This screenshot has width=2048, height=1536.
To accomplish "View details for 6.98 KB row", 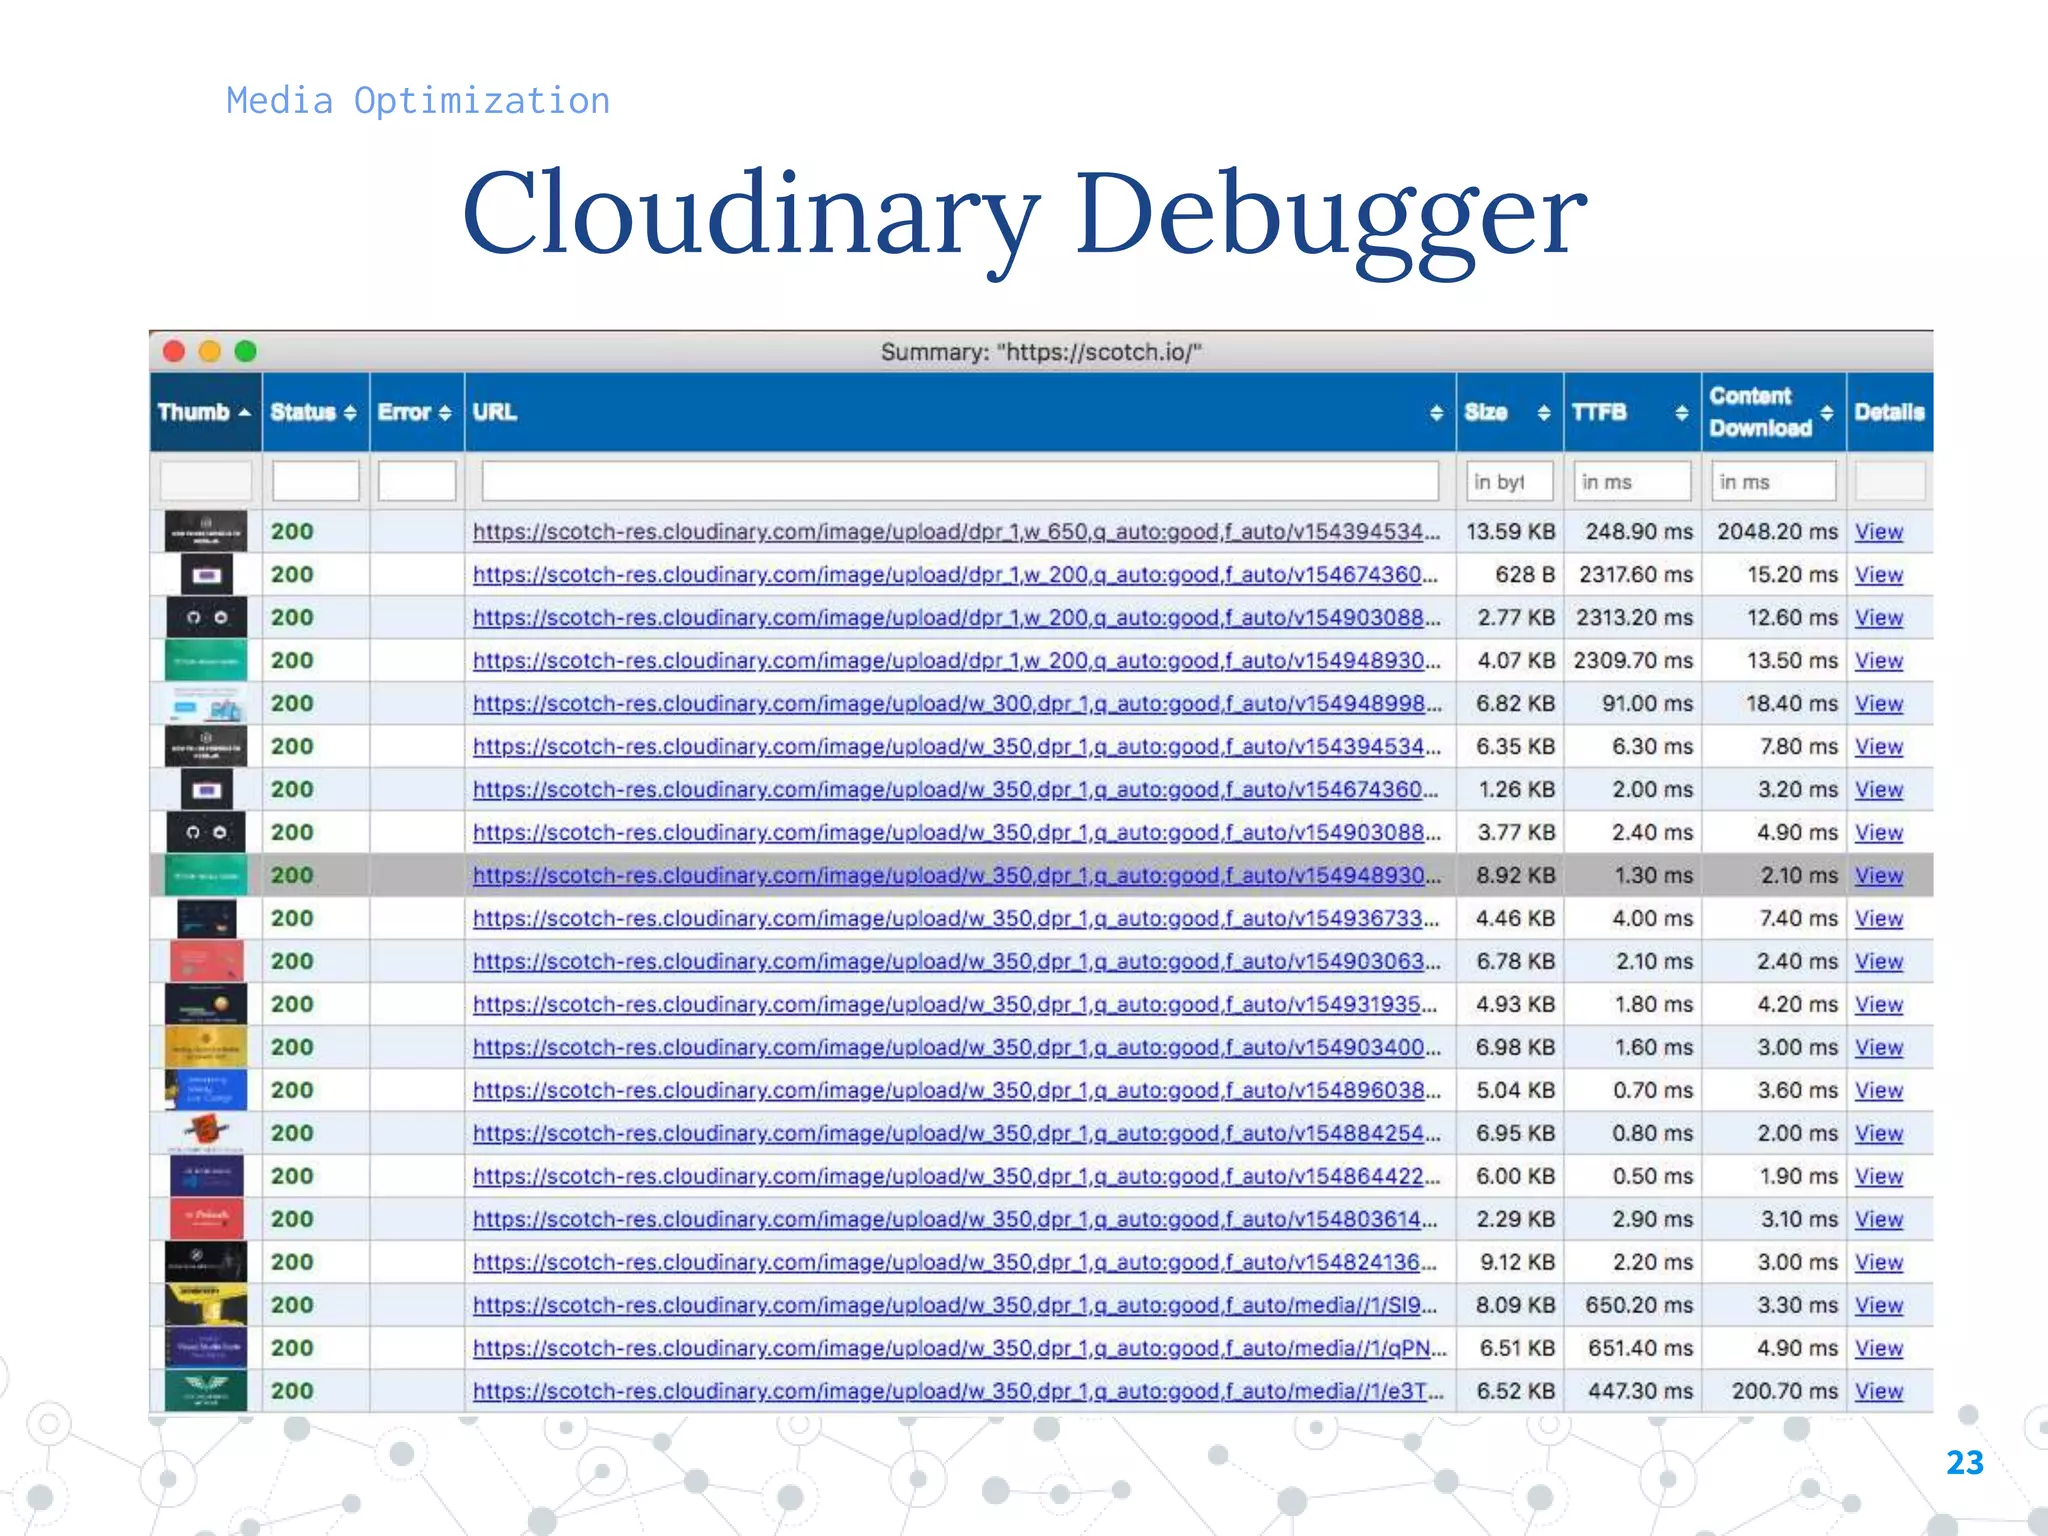I will pos(1879,1048).
